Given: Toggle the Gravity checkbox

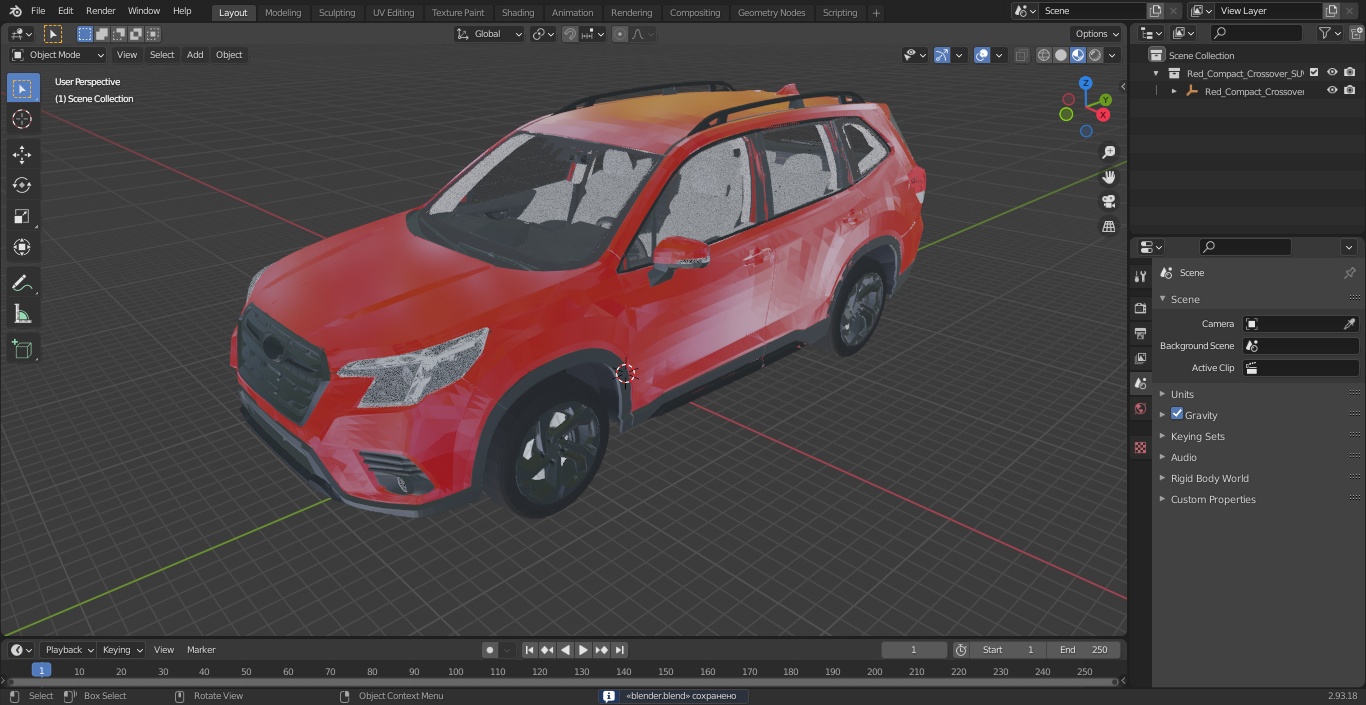Looking at the screenshot, I should coord(1177,414).
